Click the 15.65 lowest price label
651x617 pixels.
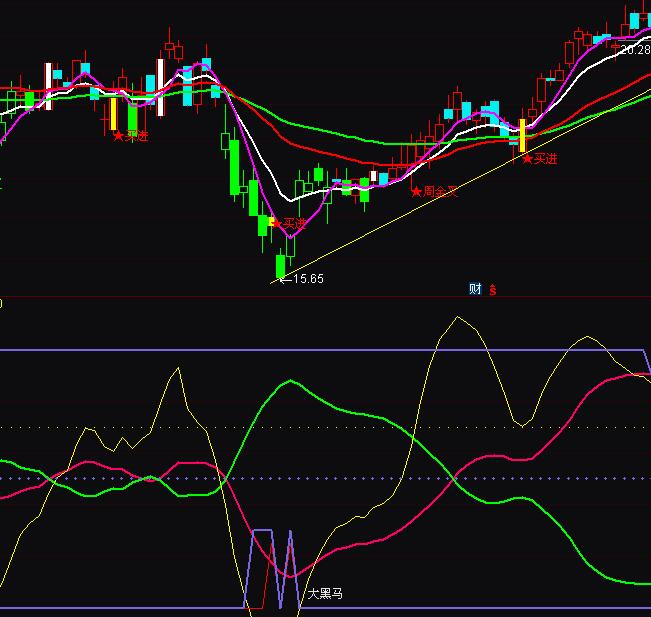(x=306, y=279)
